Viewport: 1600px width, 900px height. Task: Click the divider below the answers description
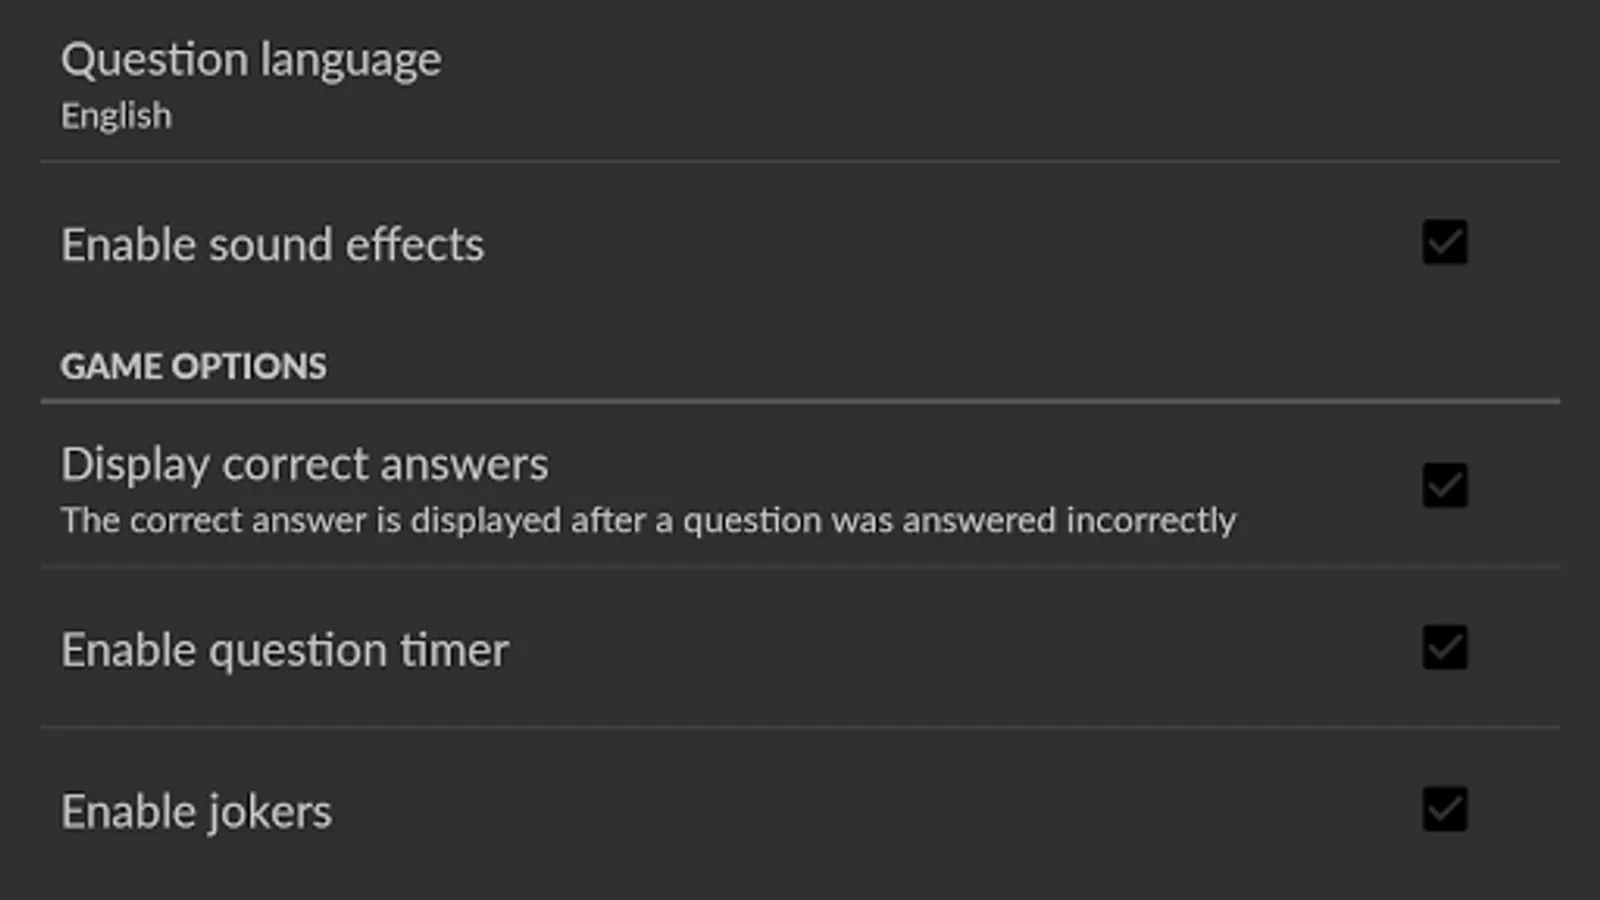pos(800,567)
